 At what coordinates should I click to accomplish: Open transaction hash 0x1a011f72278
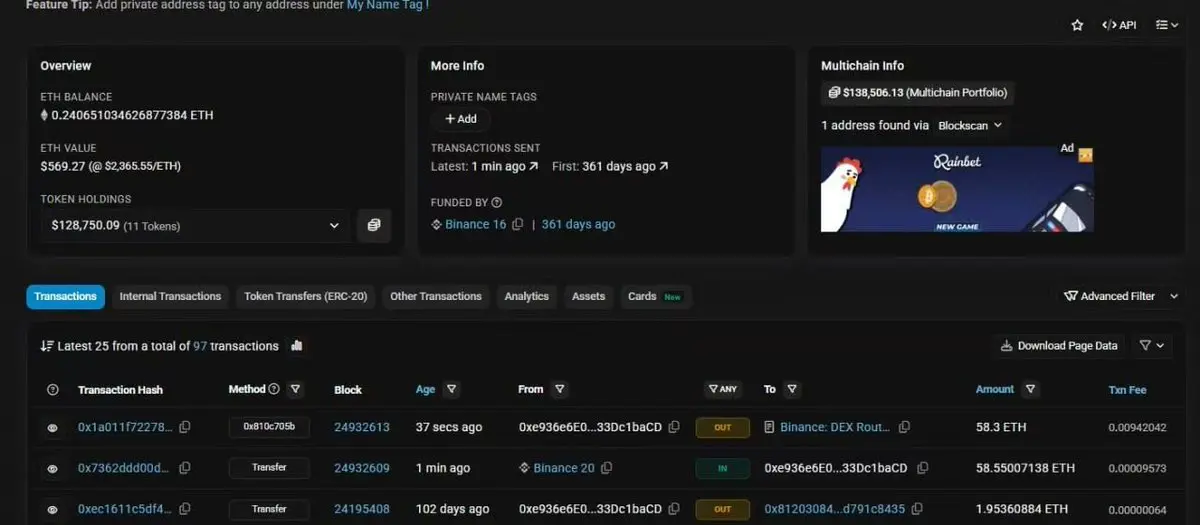click(125, 427)
